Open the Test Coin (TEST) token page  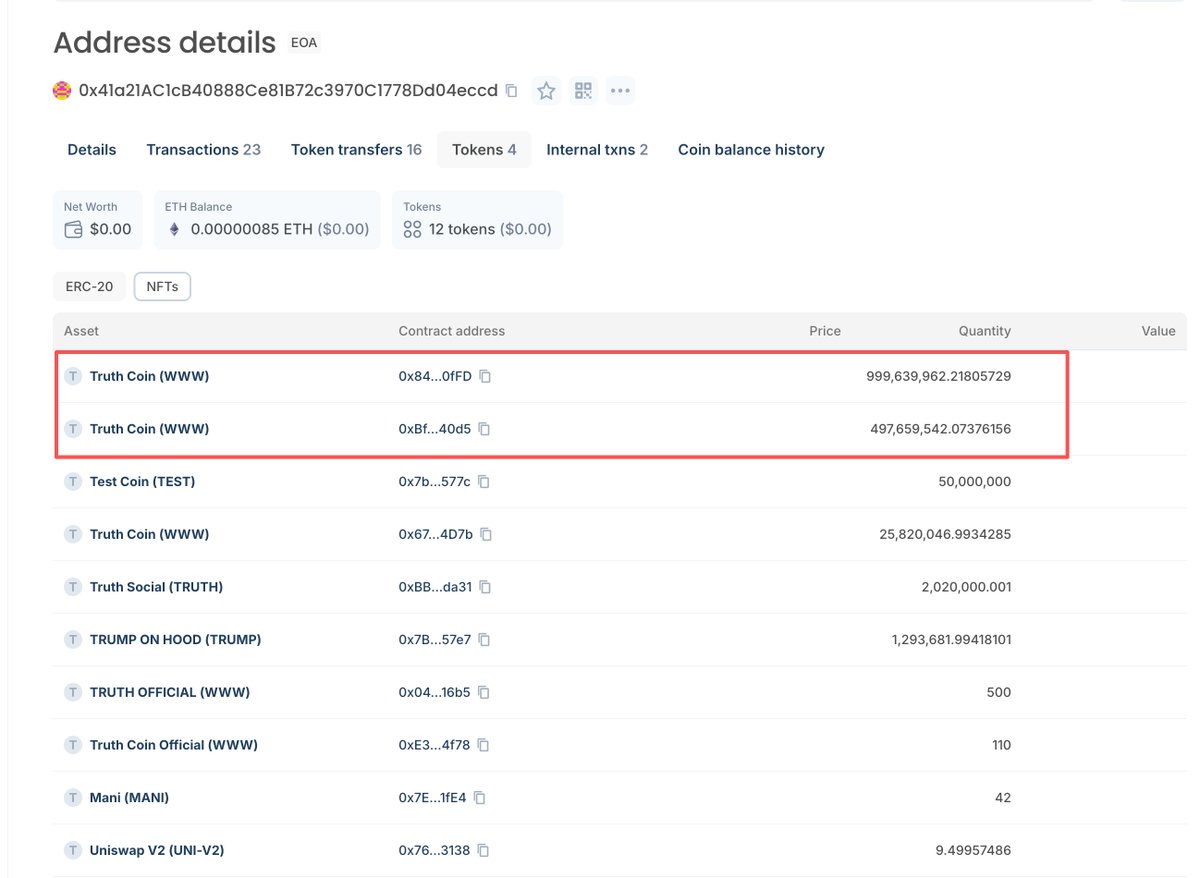click(x=142, y=482)
